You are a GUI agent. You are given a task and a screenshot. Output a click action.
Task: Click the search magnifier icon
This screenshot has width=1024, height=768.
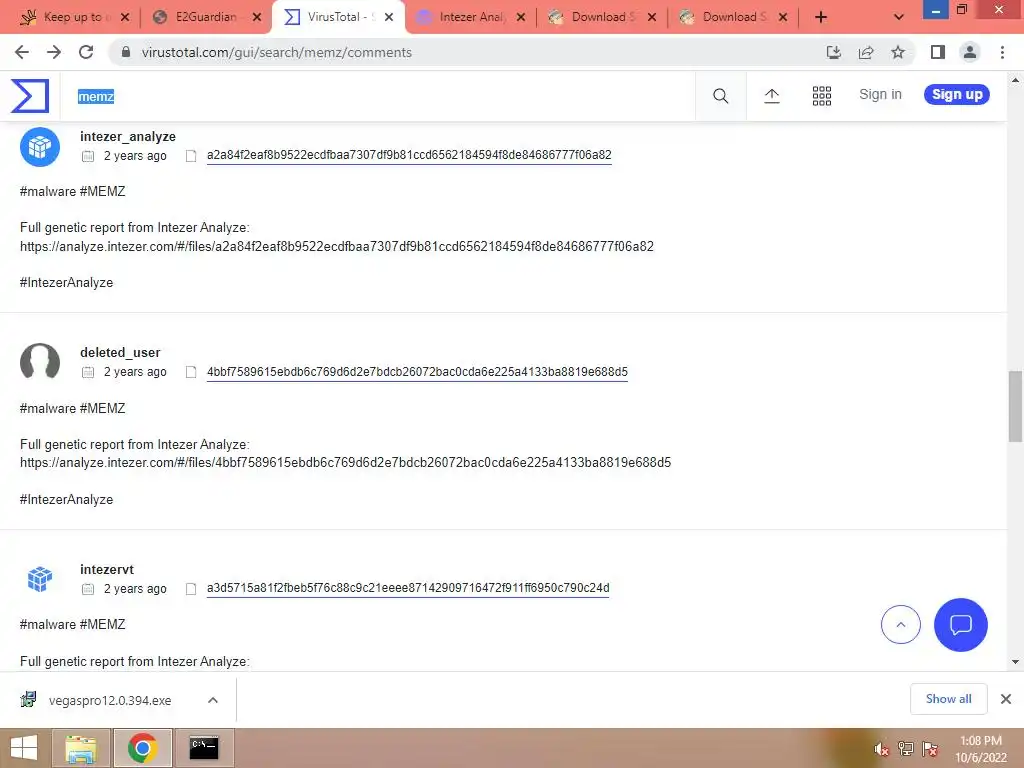click(x=720, y=96)
